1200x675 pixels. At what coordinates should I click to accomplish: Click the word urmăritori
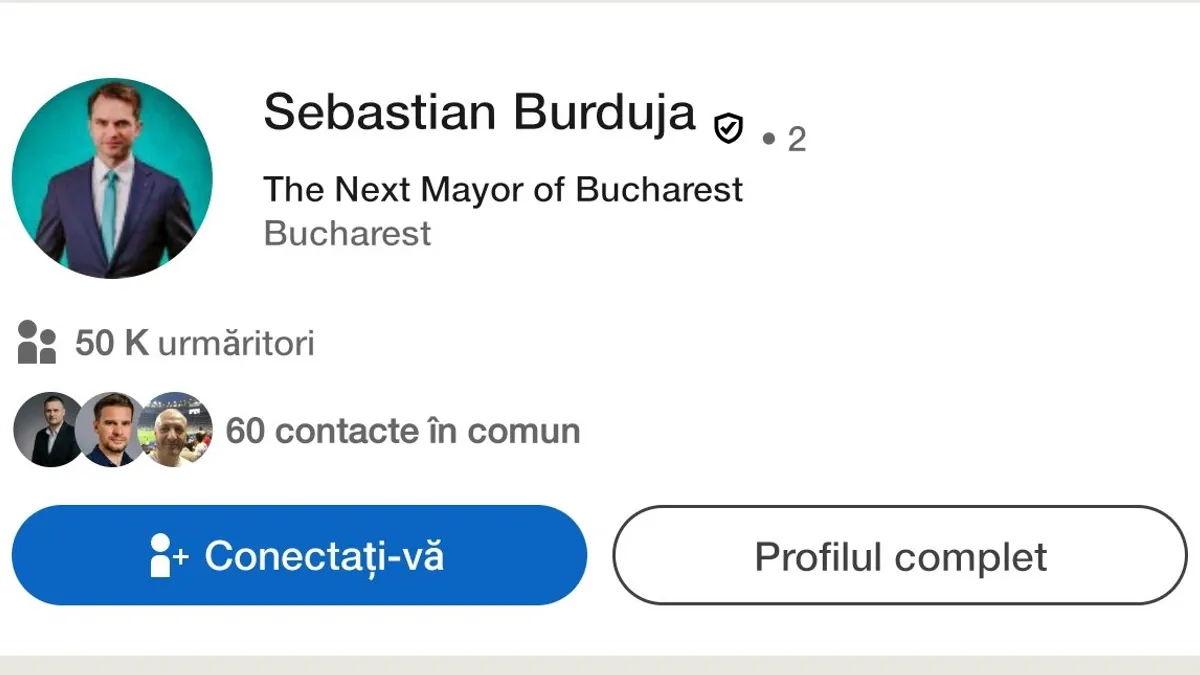(236, 344)
